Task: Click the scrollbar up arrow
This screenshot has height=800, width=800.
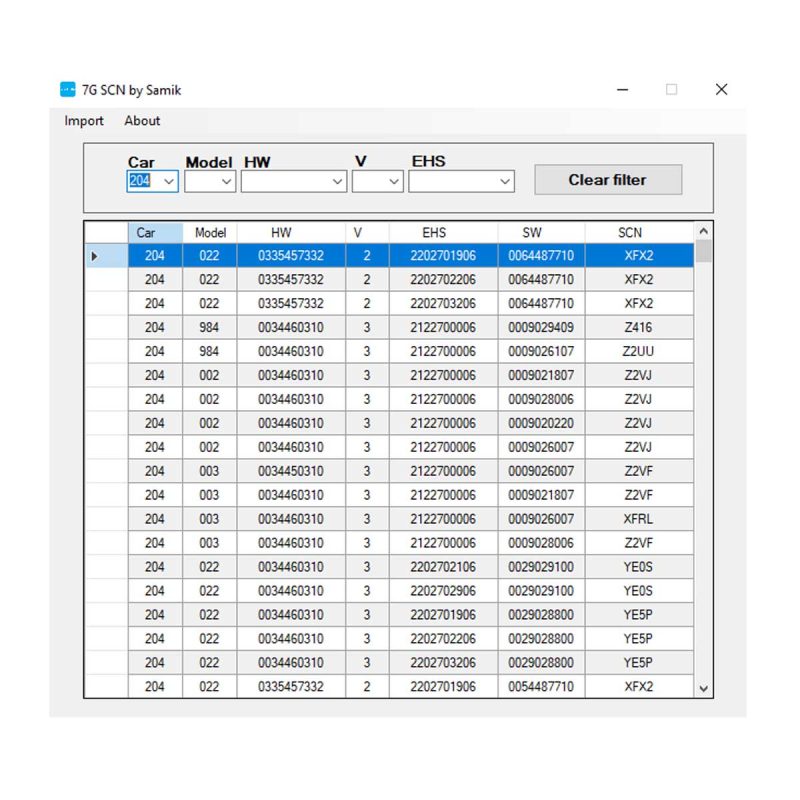Action: pos(703,231)
